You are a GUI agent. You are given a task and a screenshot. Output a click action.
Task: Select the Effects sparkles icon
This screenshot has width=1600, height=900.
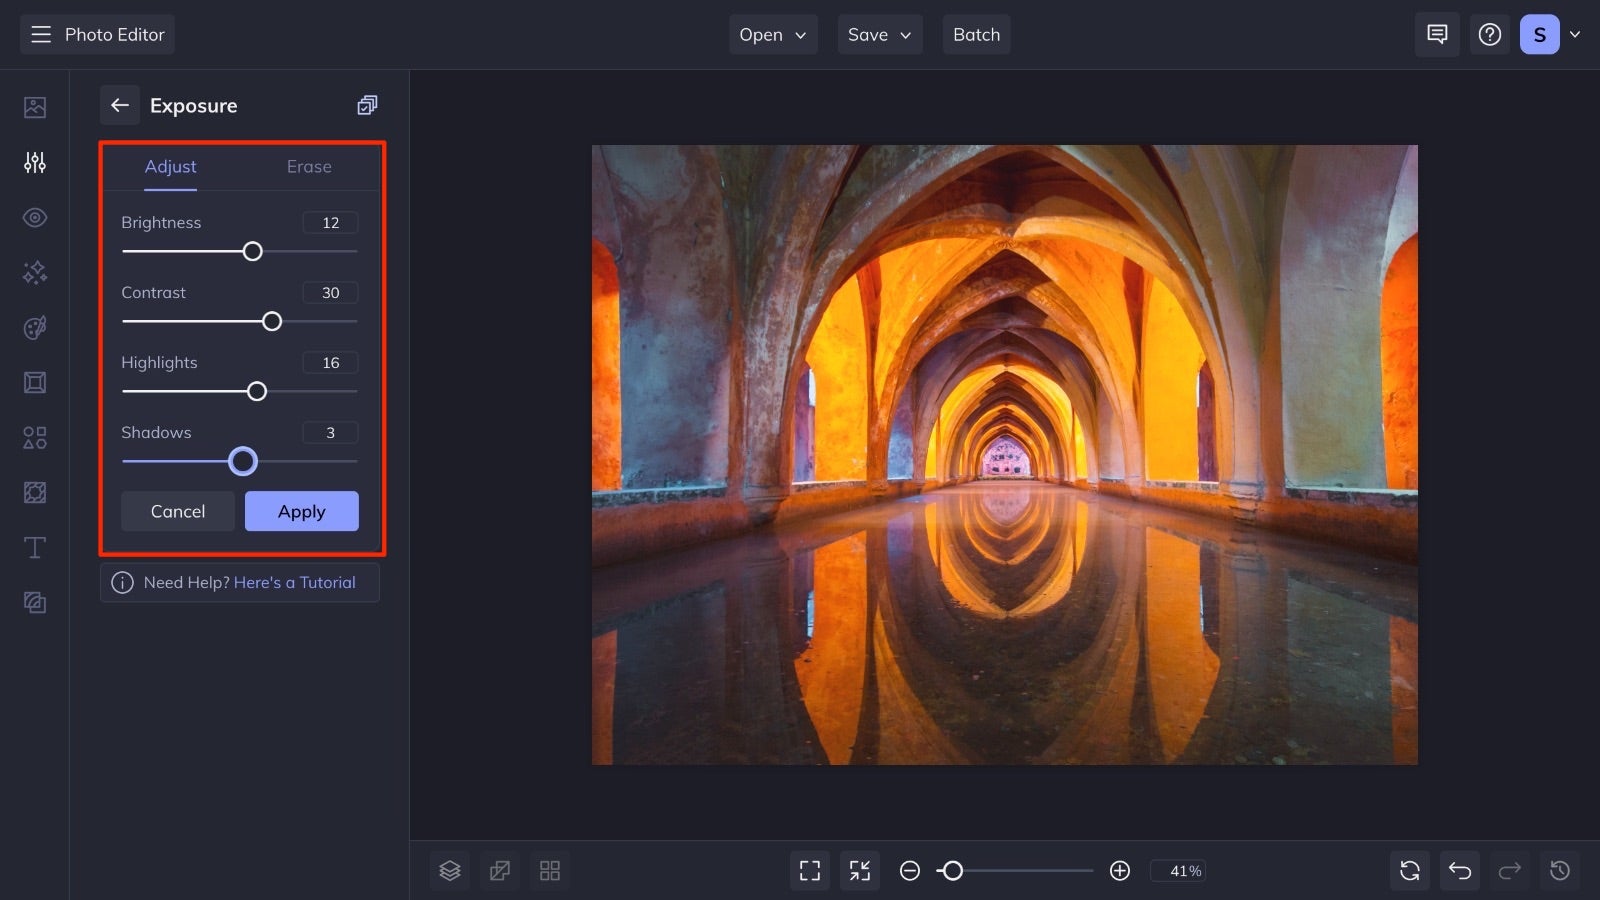click(x=34, y=272)
